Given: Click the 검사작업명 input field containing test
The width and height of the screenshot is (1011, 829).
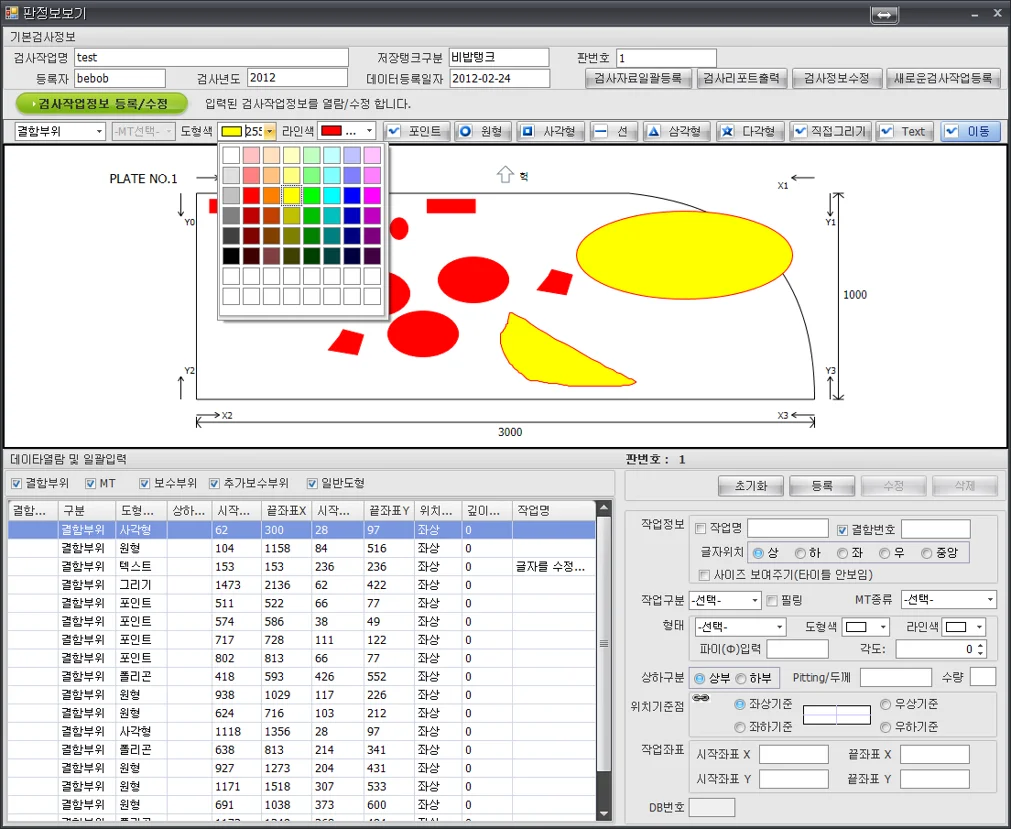Looking at the screenshot, I should [211, 57].
